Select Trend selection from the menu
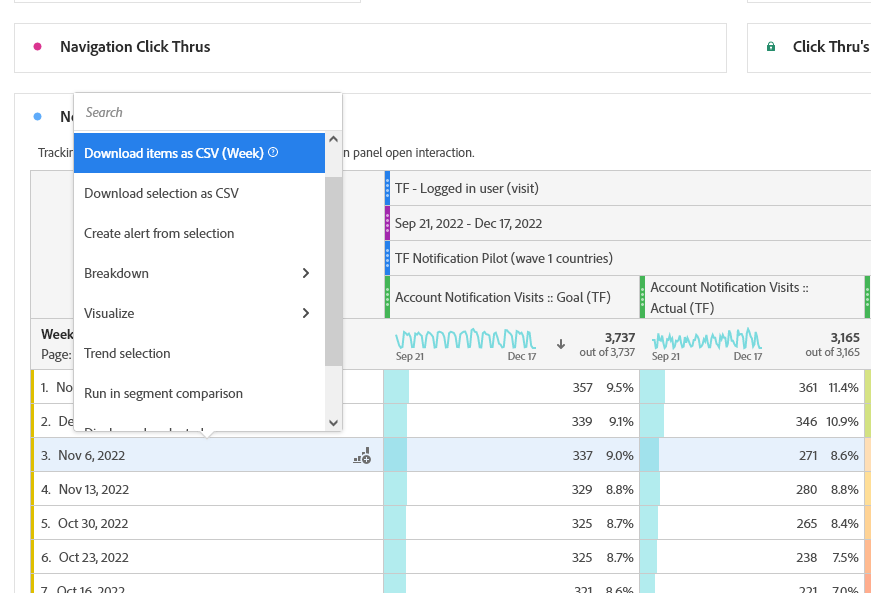This screenshot has width=871, height=593. point(127,353)
